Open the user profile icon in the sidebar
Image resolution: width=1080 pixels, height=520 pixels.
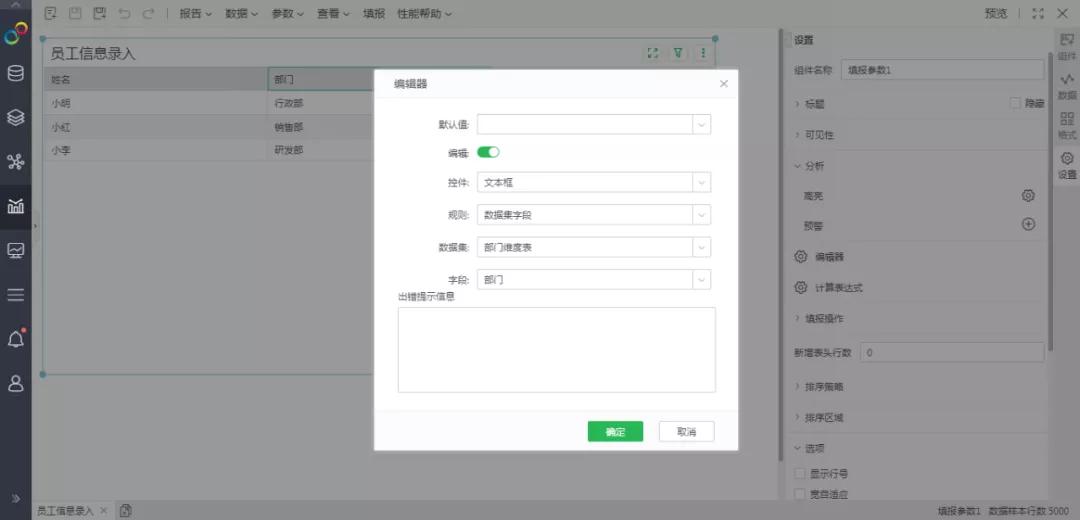[15, 384]
